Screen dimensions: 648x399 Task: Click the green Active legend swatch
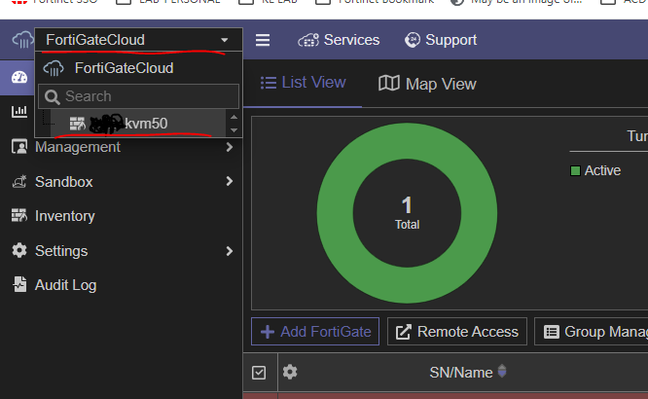pos(575,171)
